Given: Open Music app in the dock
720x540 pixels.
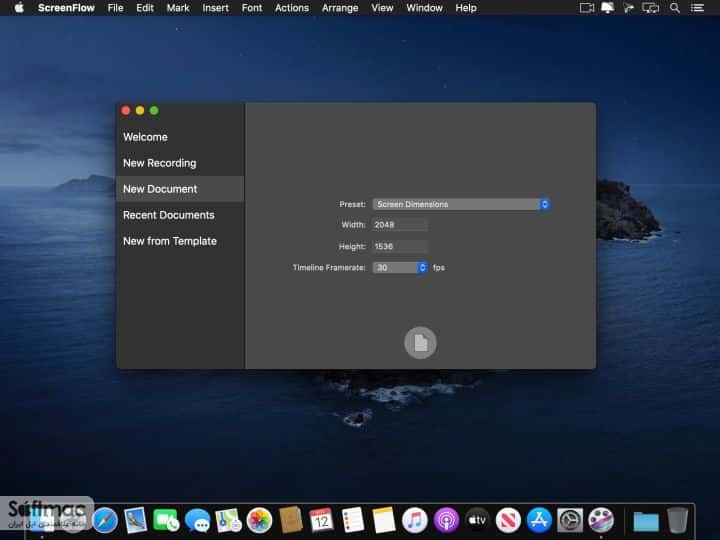Looking at the screenshot, I should coord(415,520).
